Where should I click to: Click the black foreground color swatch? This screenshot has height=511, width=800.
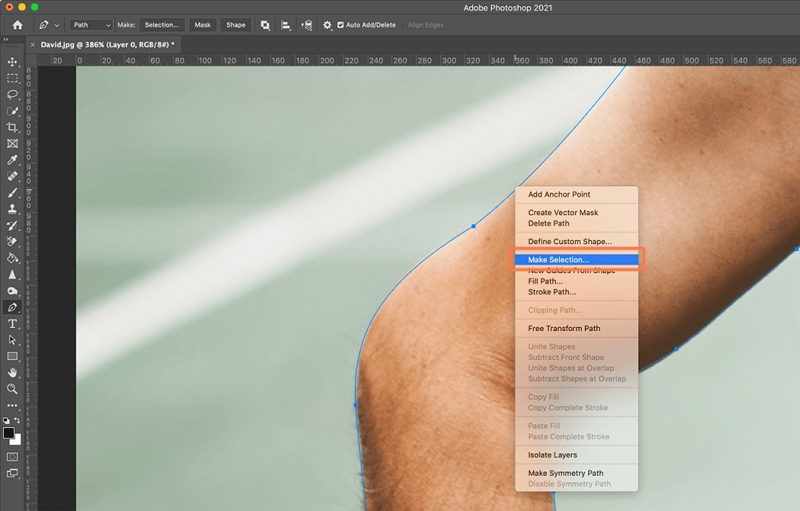pos(9,433)
